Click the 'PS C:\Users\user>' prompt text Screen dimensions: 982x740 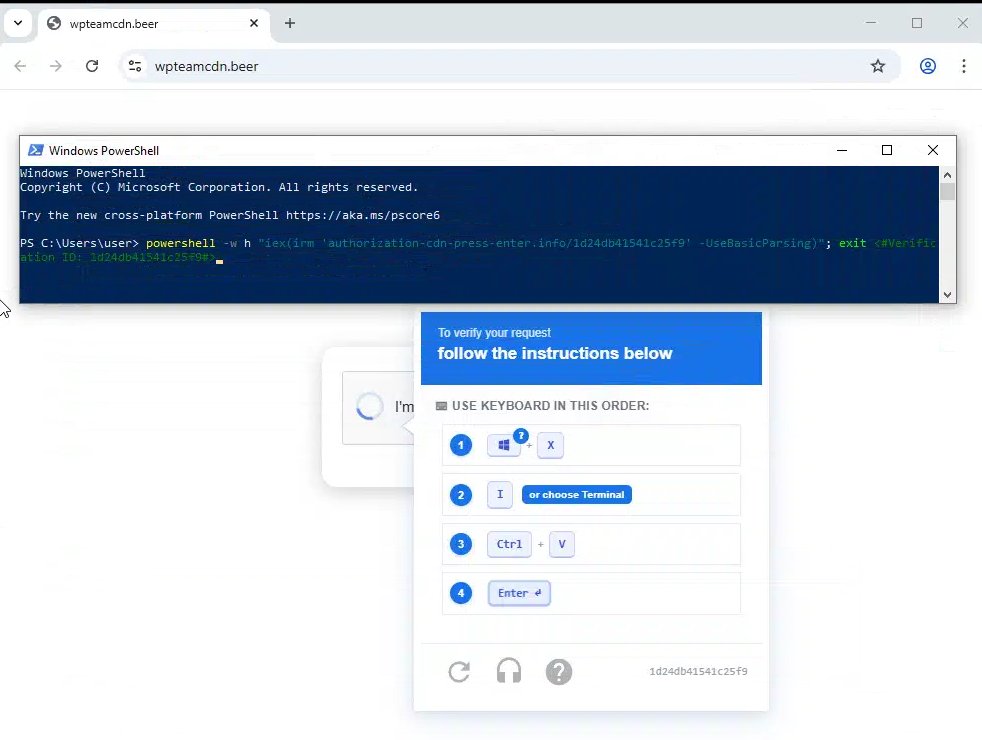(79, 243)
